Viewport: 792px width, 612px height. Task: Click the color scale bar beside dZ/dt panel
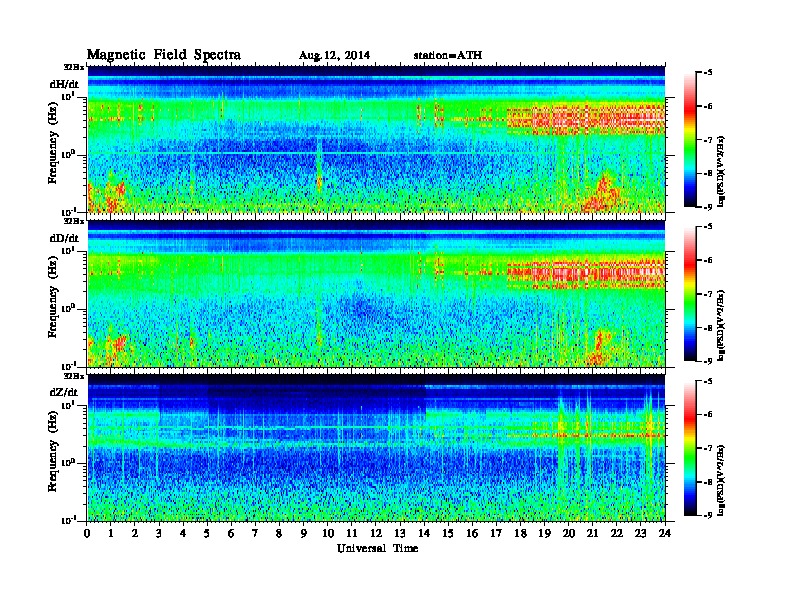pos(689,448)
